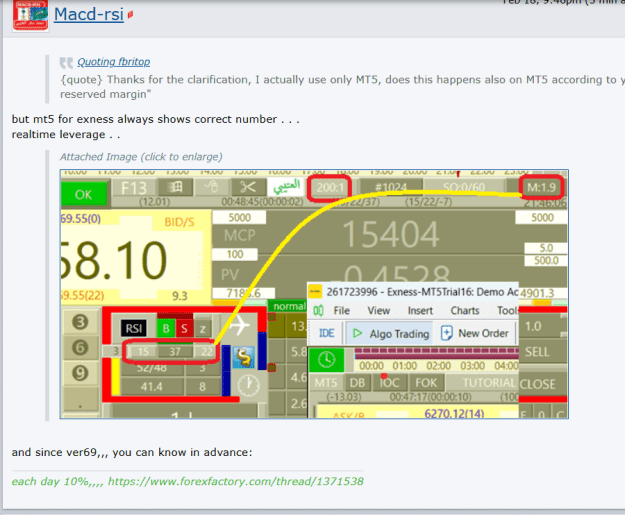Open the Macd-rsi user avatar
Image resolution: width=625 pixels, height=515 pixels.
point(30,15)
